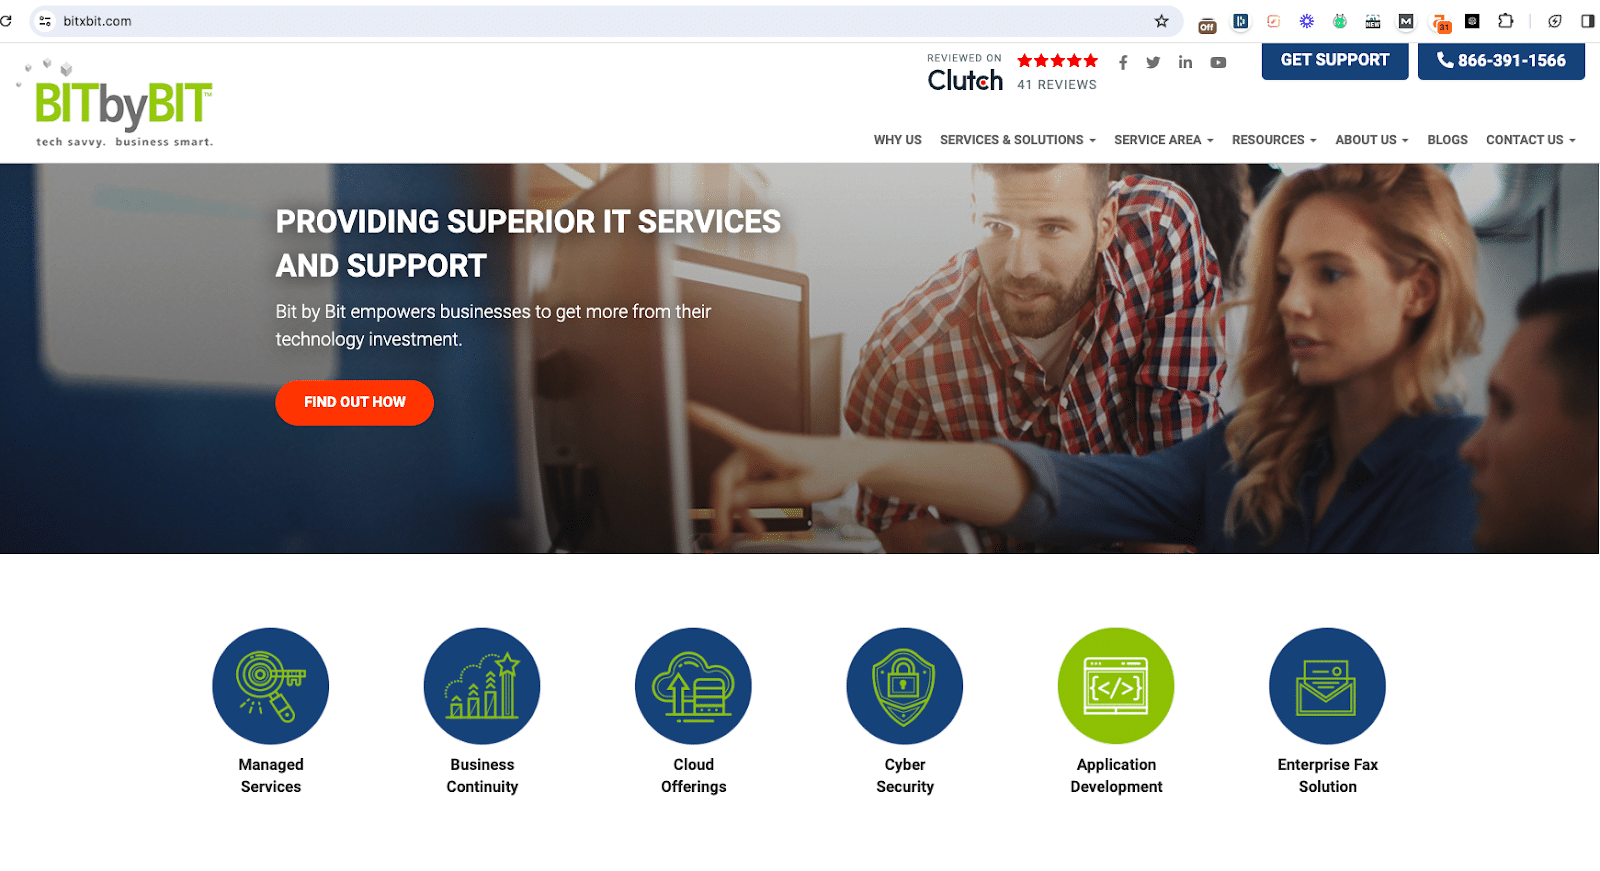Click the bitxbit.com address bar
The height and width of the screenshot is (871, 1600).
point(600,21)
